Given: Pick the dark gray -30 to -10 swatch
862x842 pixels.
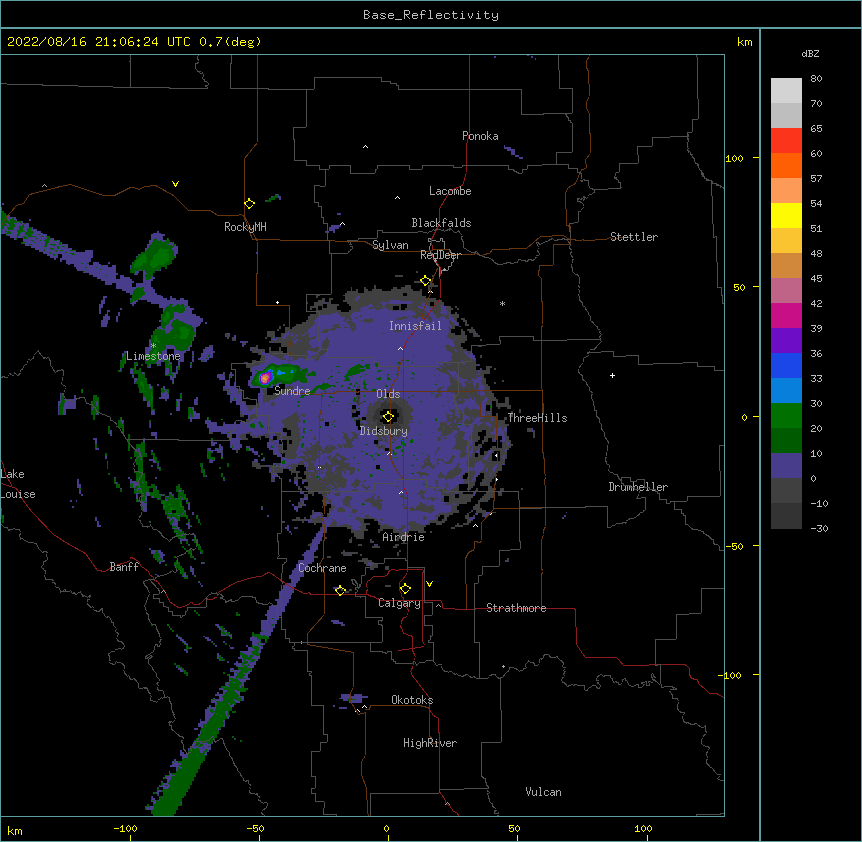Looking at the screenshot, I should (786, 516).
